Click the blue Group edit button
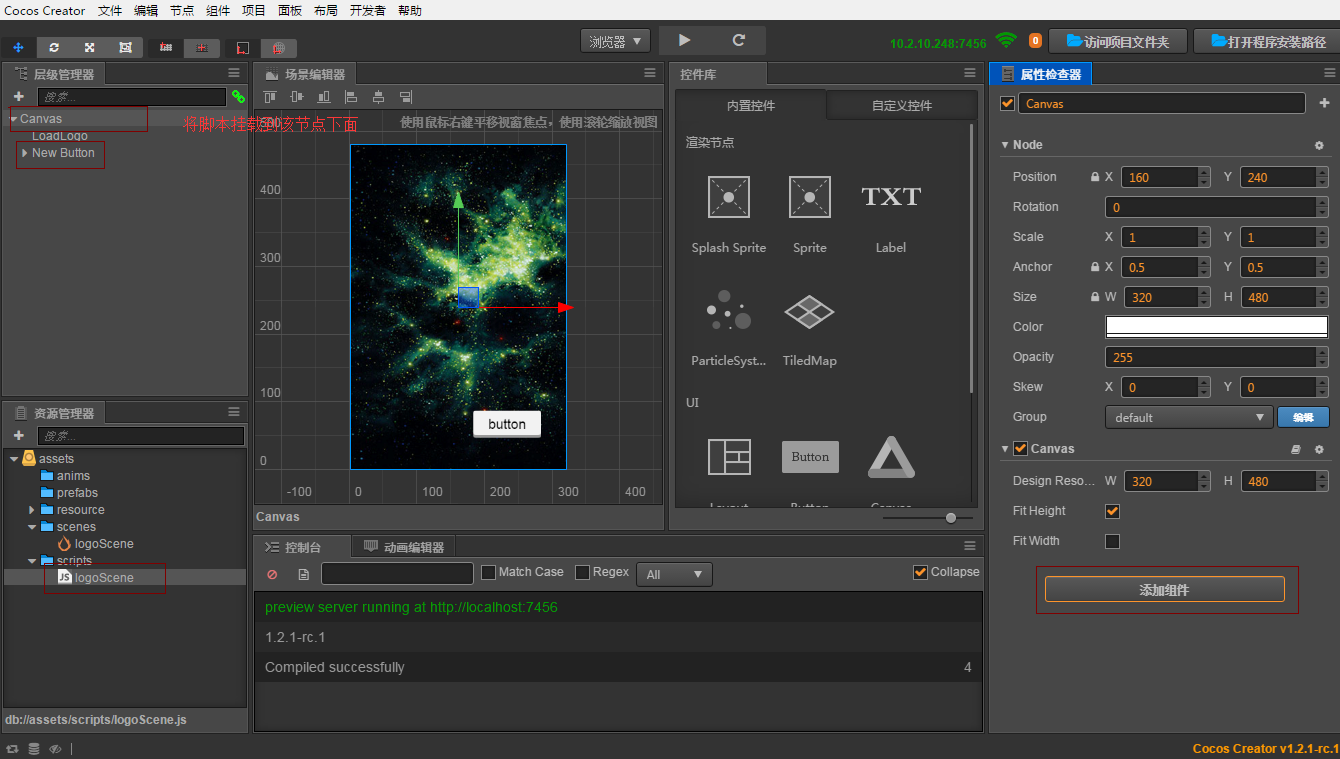The width and height of the screenshot is (1340, 759). click(1303, 417)
